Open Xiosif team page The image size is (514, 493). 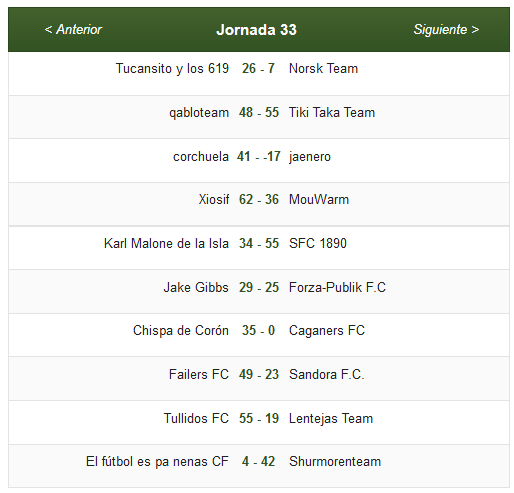coord(214,200)
